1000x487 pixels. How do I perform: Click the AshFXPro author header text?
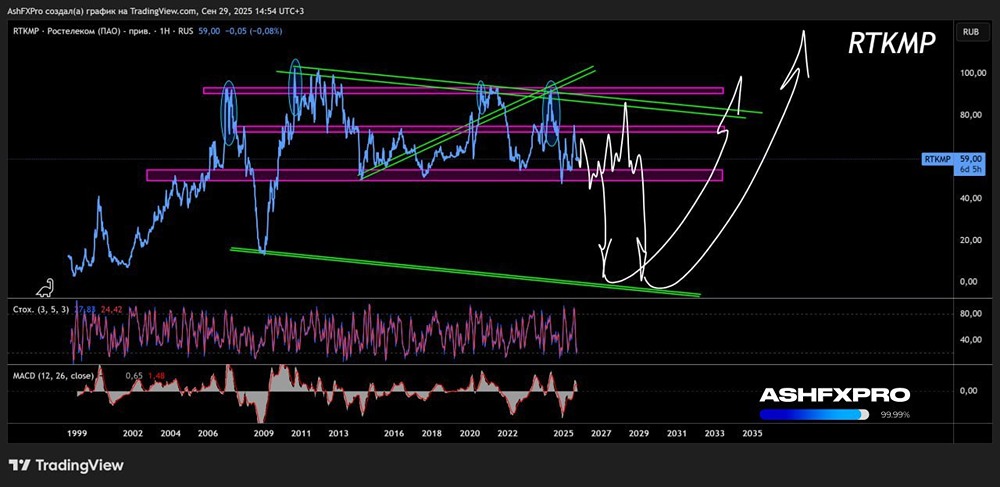click(25, 11)
